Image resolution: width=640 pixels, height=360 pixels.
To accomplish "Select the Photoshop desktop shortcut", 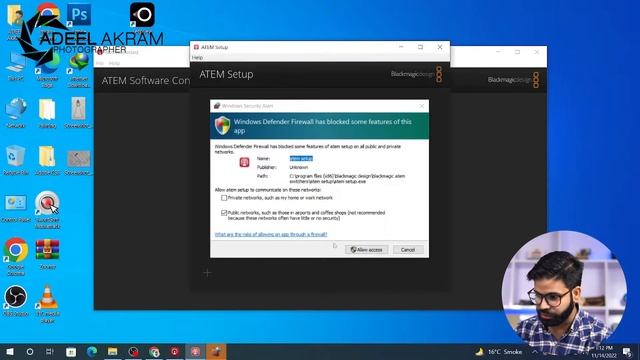I will 79,15.
